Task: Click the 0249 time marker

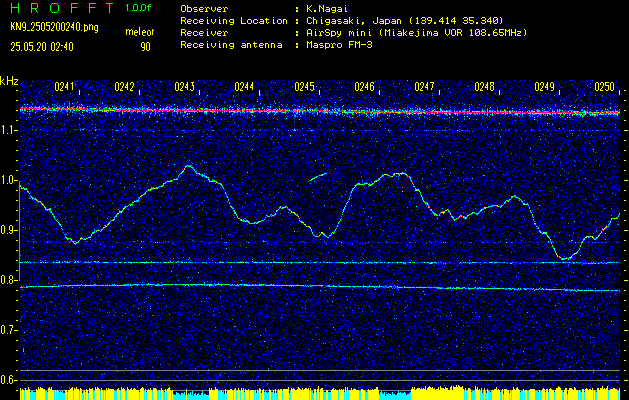Action: tap(545, 87)
